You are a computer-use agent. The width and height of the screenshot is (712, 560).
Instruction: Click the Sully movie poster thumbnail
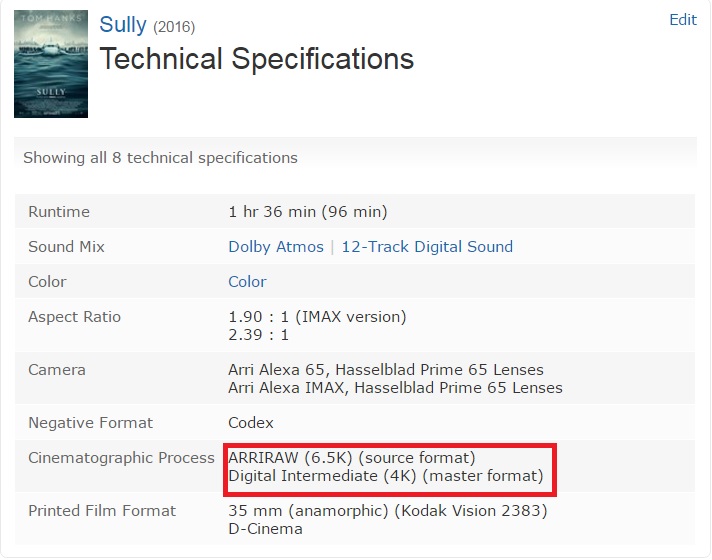(x=51, y=64)
